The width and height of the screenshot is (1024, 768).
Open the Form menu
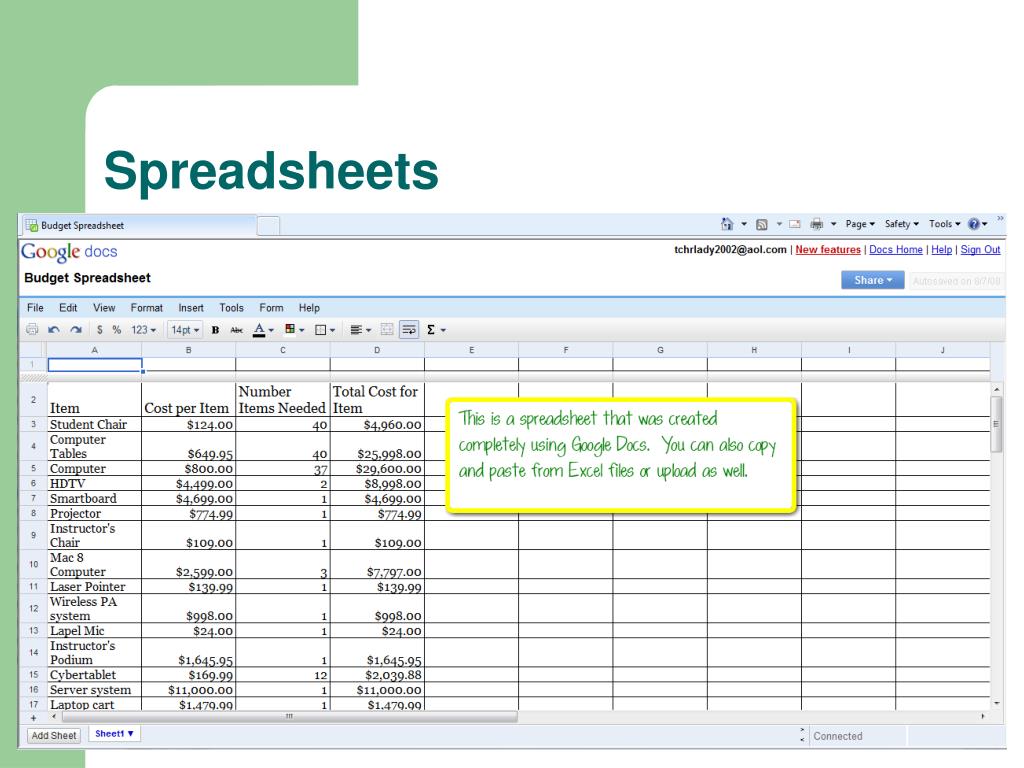271,308
